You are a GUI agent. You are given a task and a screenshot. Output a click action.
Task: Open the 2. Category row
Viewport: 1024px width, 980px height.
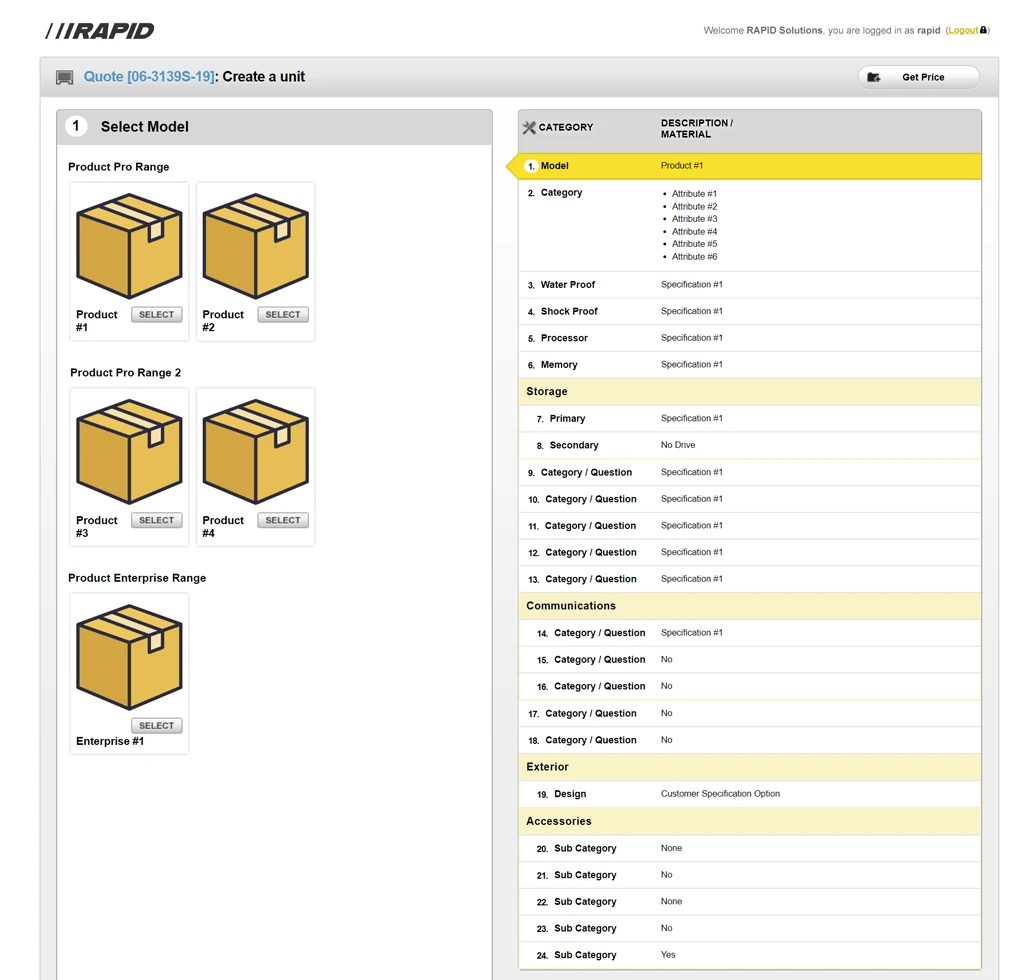click(x=749, y=225)
